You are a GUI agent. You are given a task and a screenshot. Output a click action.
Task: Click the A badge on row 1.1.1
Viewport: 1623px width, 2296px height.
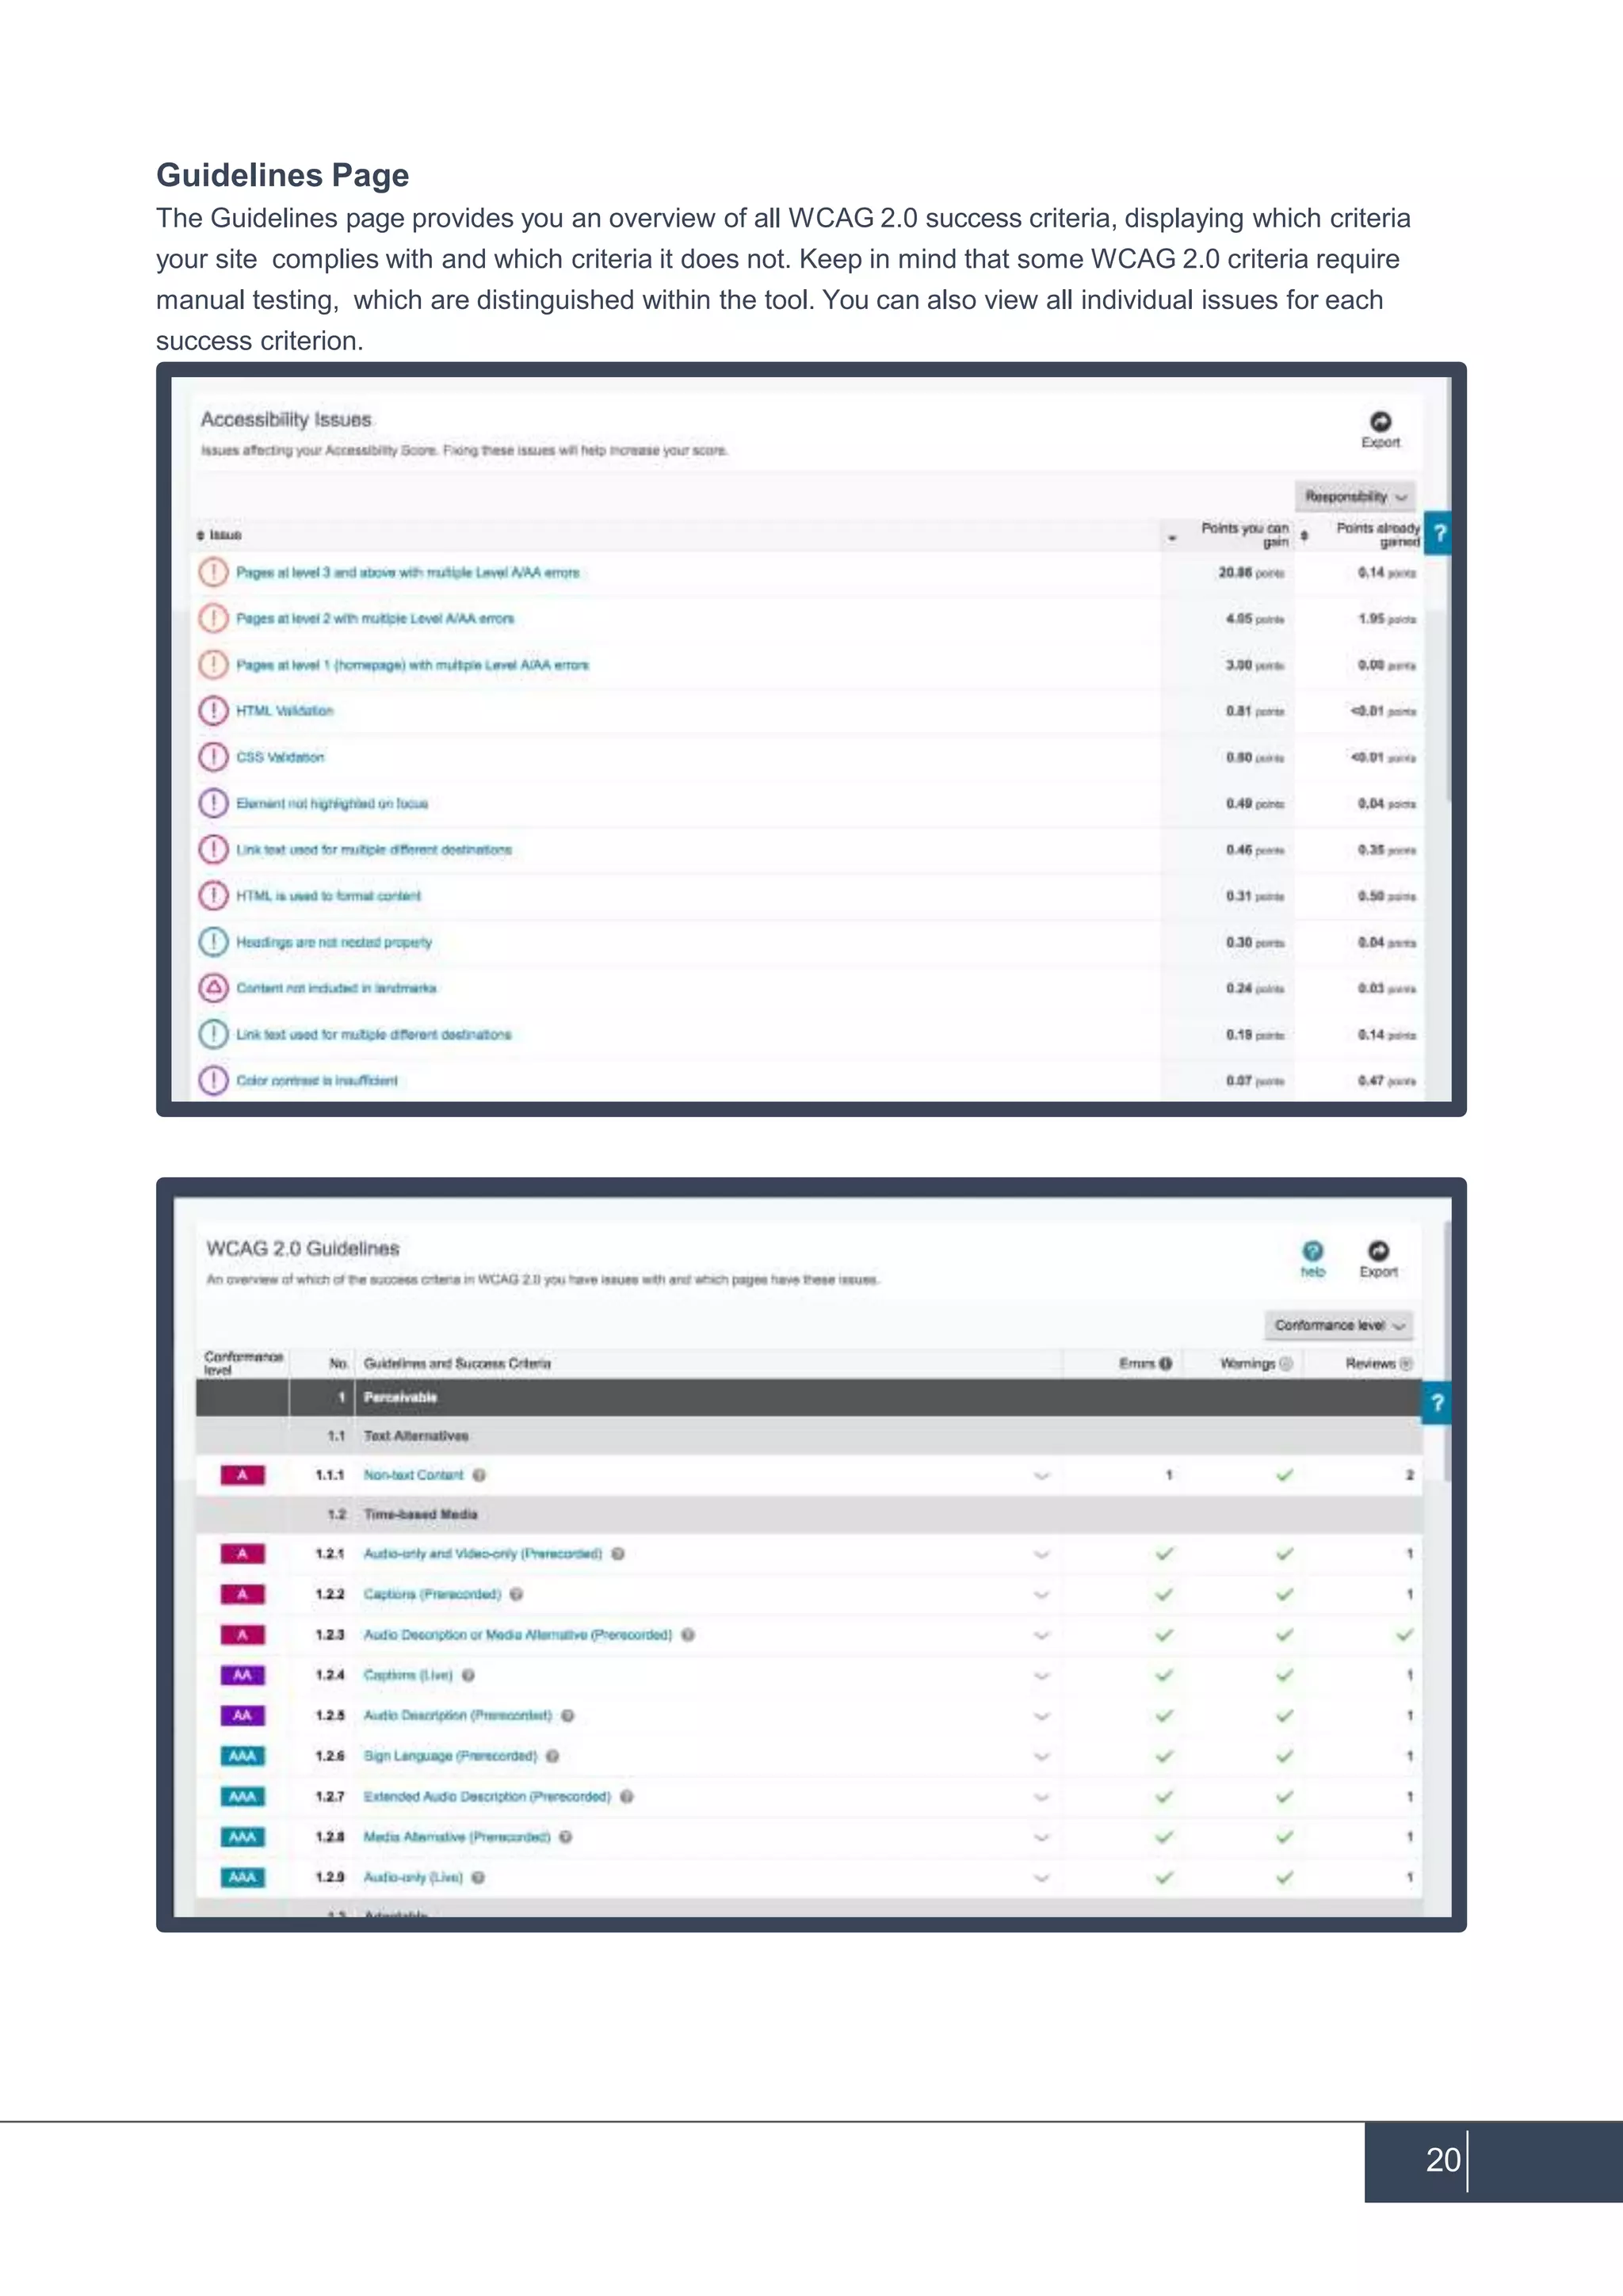242,1475
